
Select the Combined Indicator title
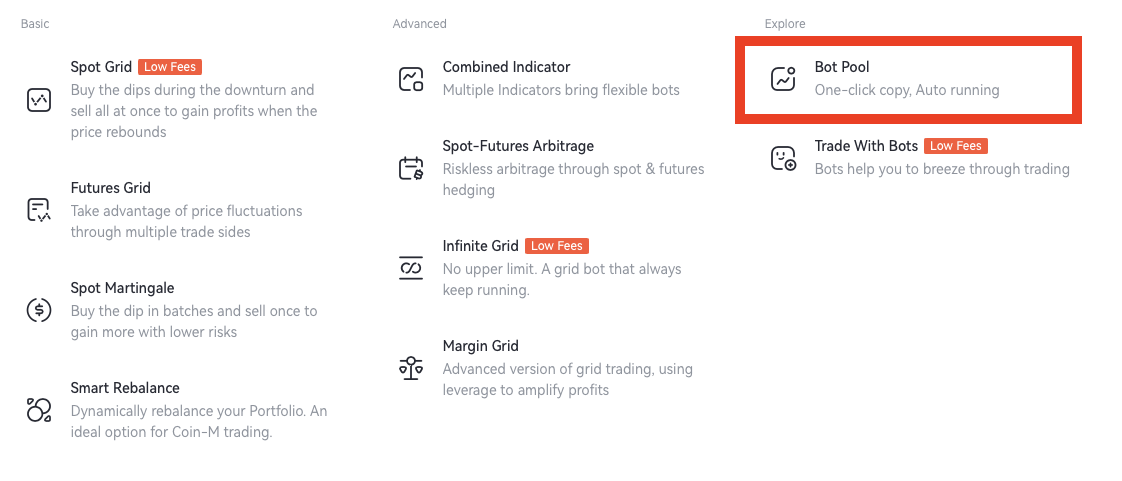point(506,67)
